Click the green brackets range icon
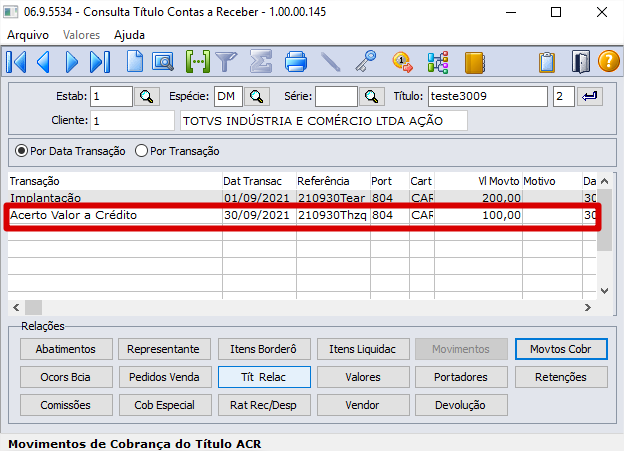The image size is (624, 451). (198, 62)
